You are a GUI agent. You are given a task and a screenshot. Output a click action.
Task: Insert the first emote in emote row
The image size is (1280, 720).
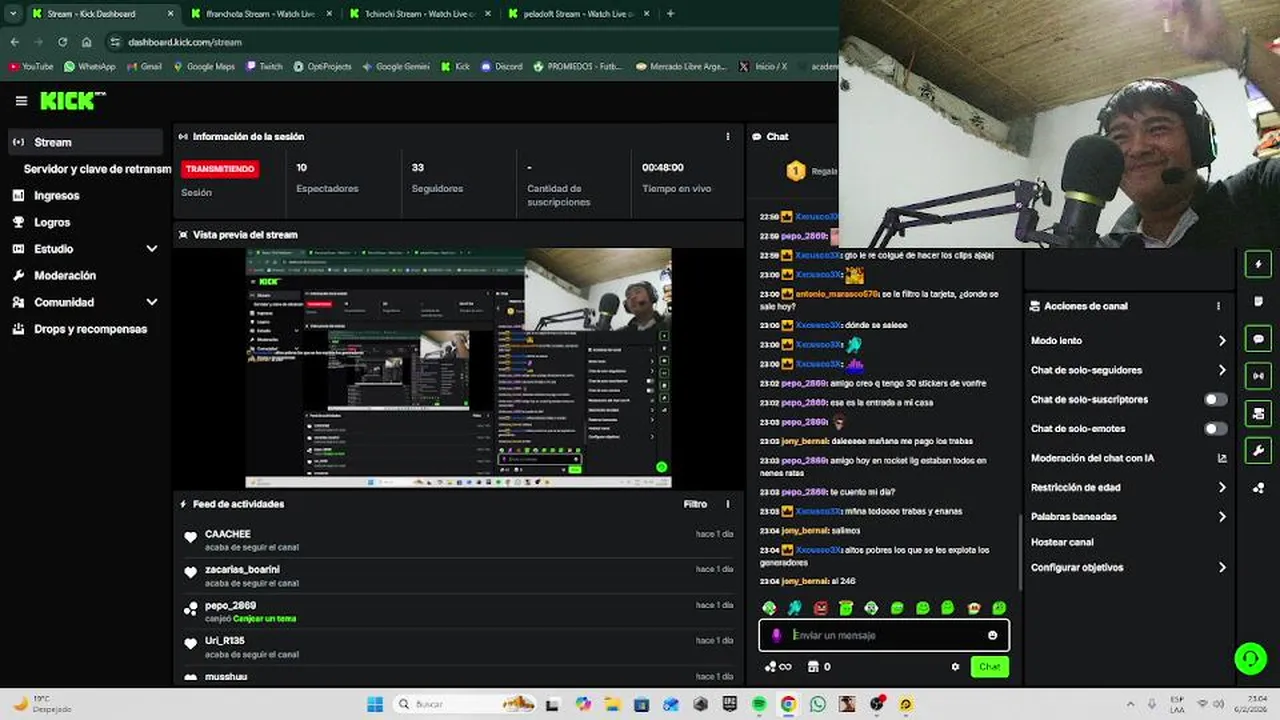769,608
